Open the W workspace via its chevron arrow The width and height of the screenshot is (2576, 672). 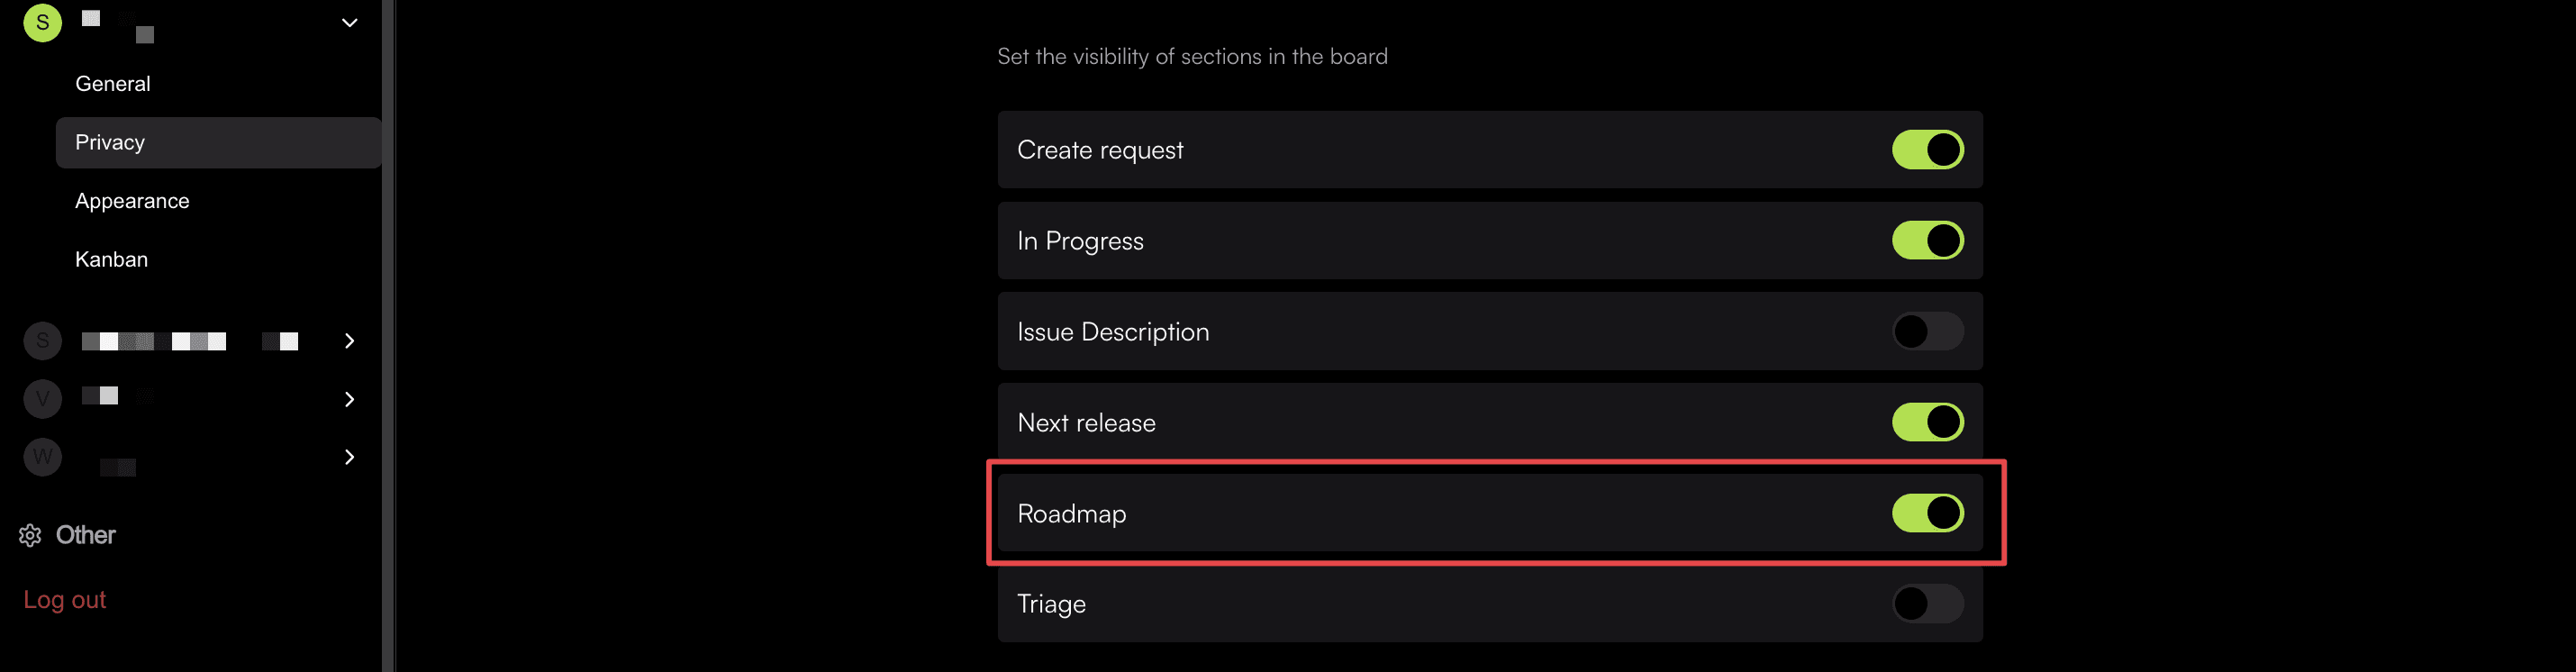pos(348,457)
